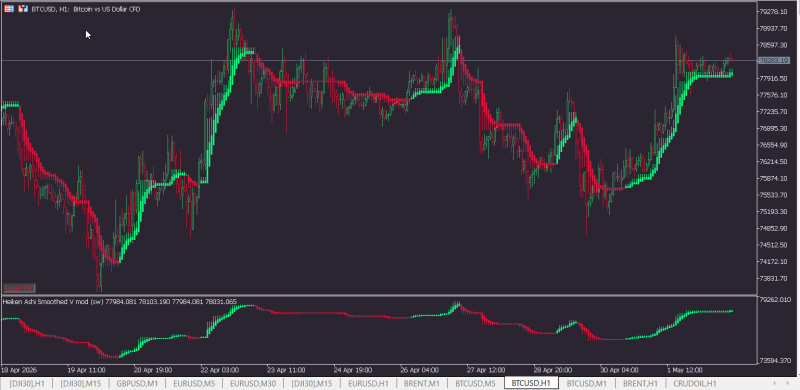Click the current price label 78283.10
The height and width of the screenshot is (390, 800).
point(774,61)
